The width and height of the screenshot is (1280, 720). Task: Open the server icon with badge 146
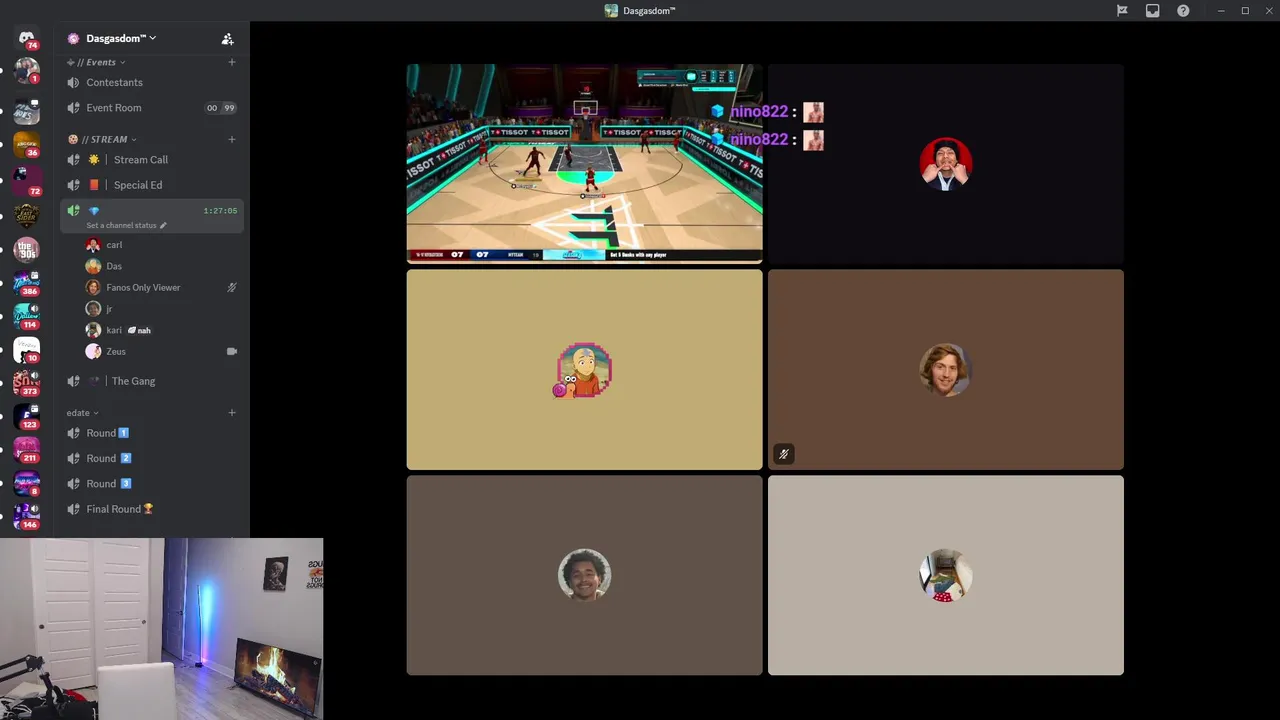click(x=27, y=517)
